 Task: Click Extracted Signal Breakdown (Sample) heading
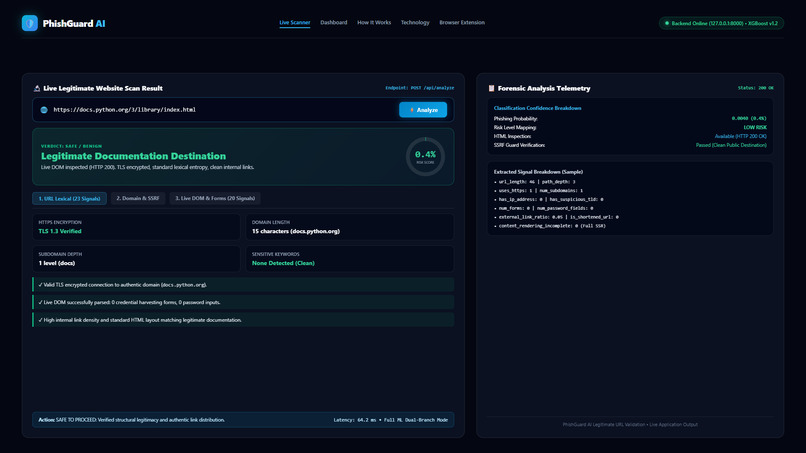[x=538, y=172]
